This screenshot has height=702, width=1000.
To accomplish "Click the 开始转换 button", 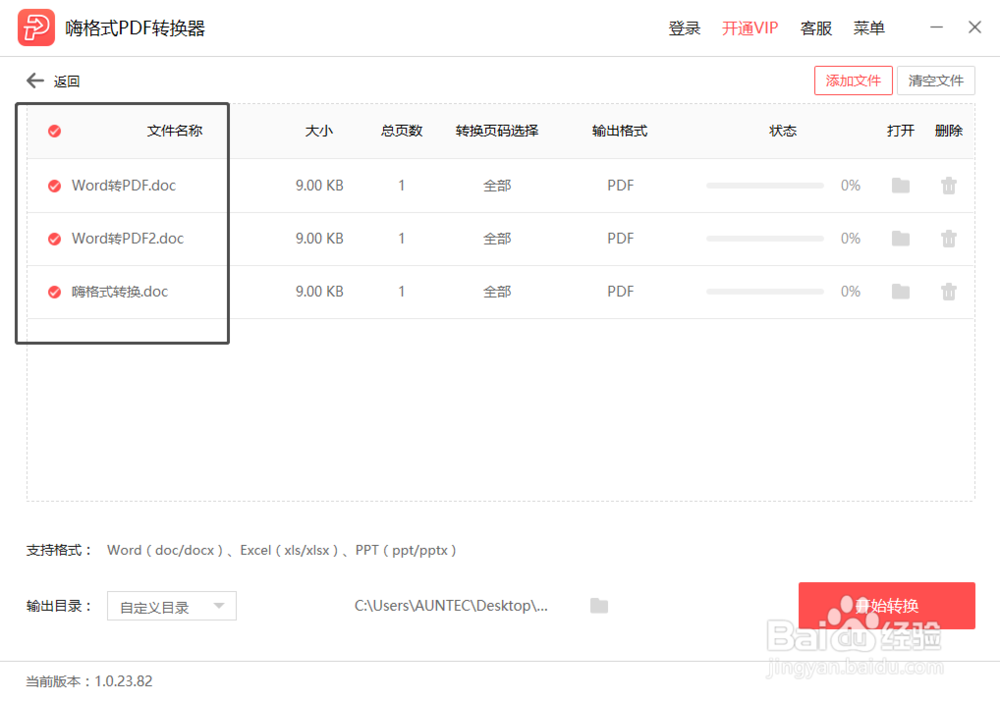I will 886,605.
